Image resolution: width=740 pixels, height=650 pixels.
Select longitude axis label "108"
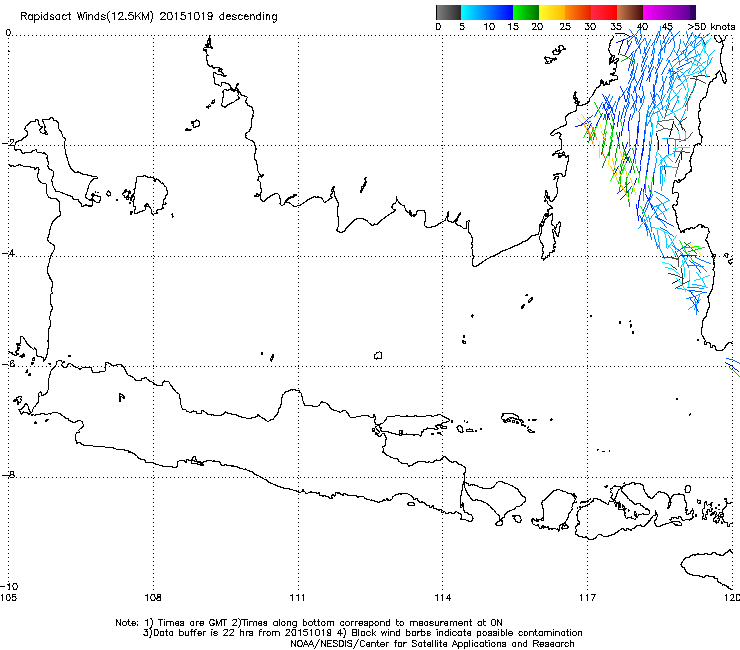pyautogui.click(x=153, y=598)
